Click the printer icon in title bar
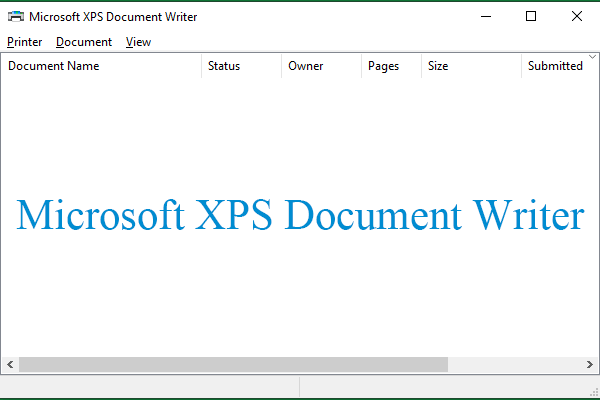600x400 pixels. pos(16,16)
